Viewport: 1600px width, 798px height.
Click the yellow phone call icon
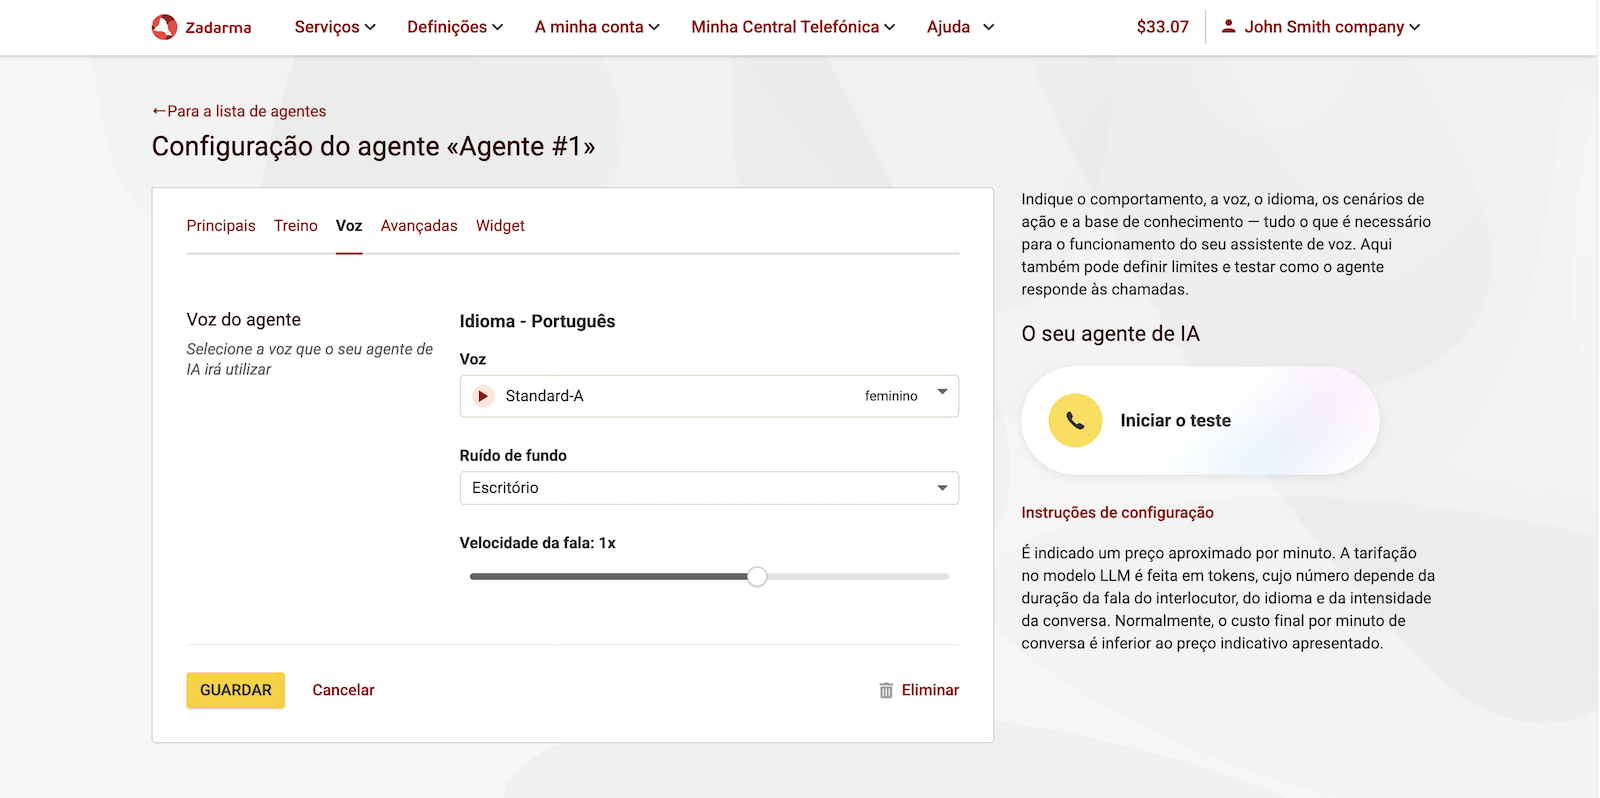click(x=1075, y=420)
